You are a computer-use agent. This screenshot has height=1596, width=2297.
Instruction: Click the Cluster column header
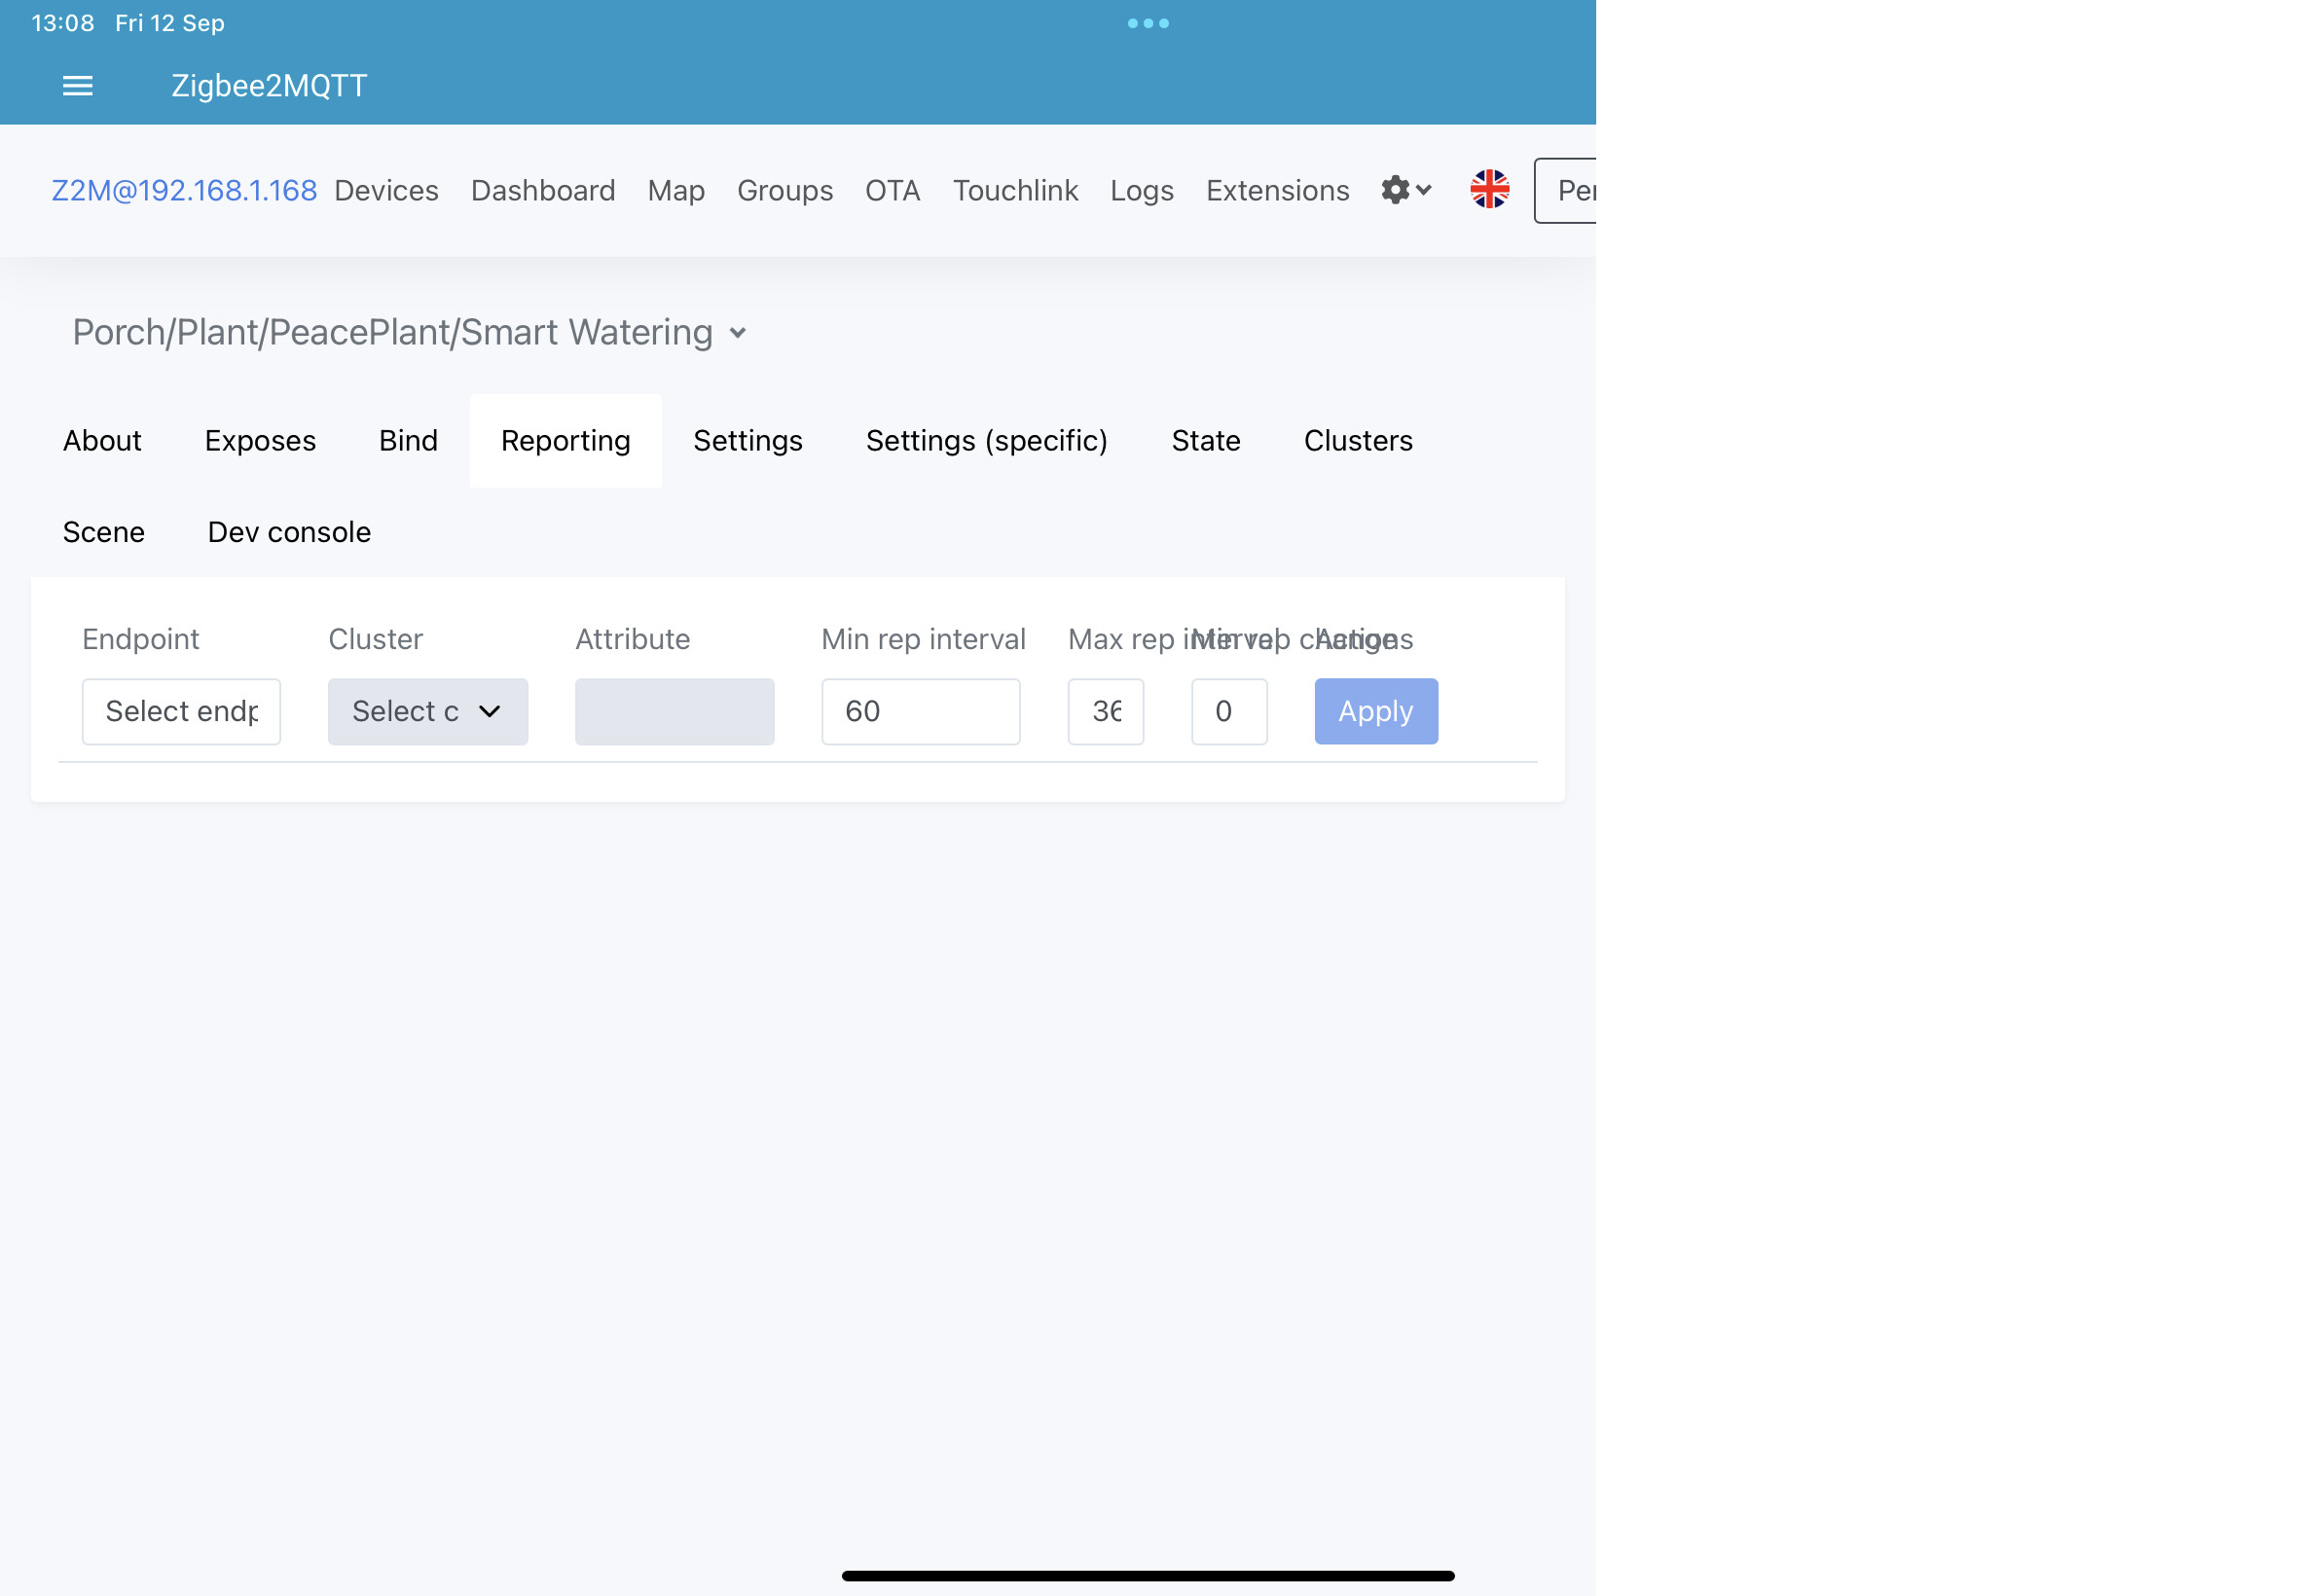(375, 639)
